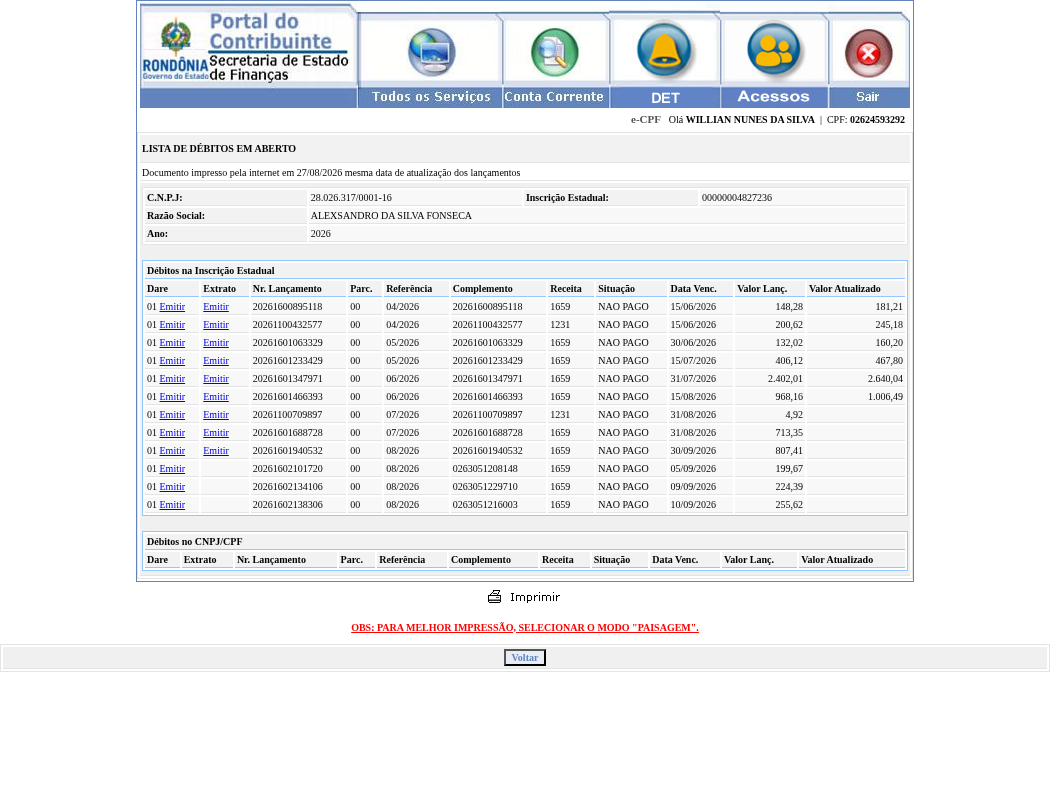Image resolution: width=1050 pixels, height=793 pixels.
Task: Emit Extrato for lançamento 20261100432577
Action: [x=216, y=325]
